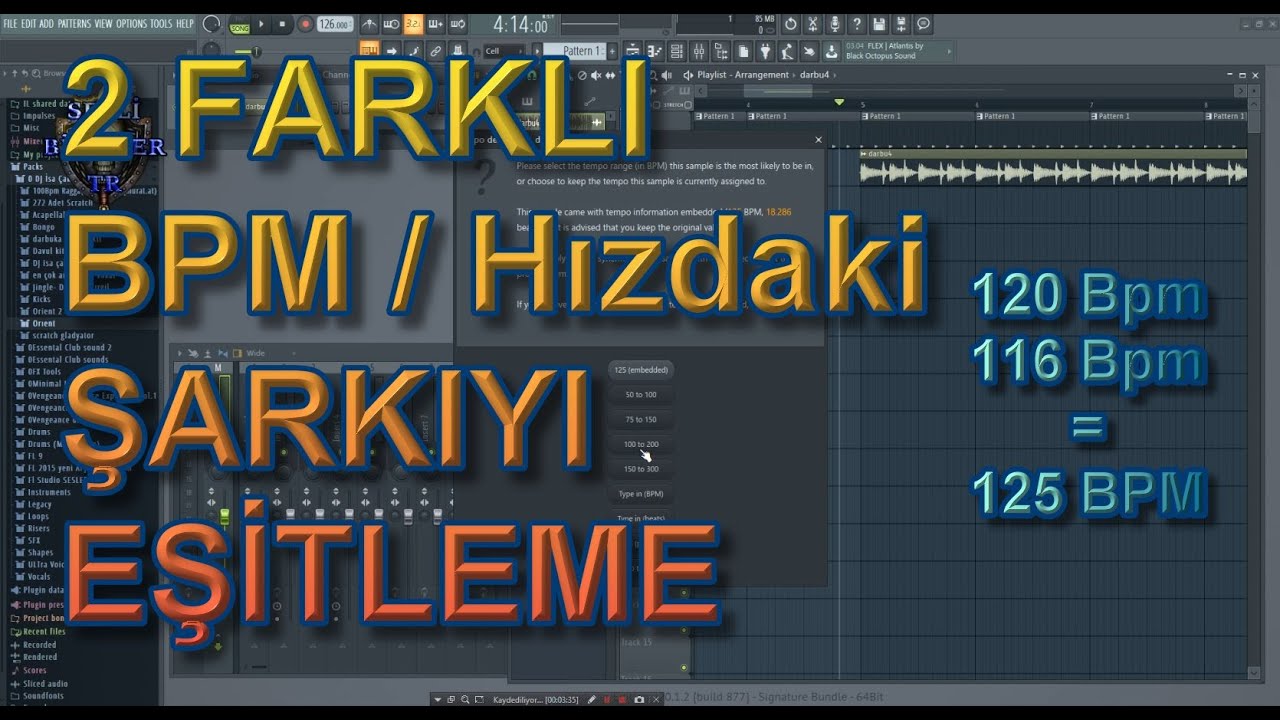Click the Type in (BPM) button

click(x=641, y=494)
